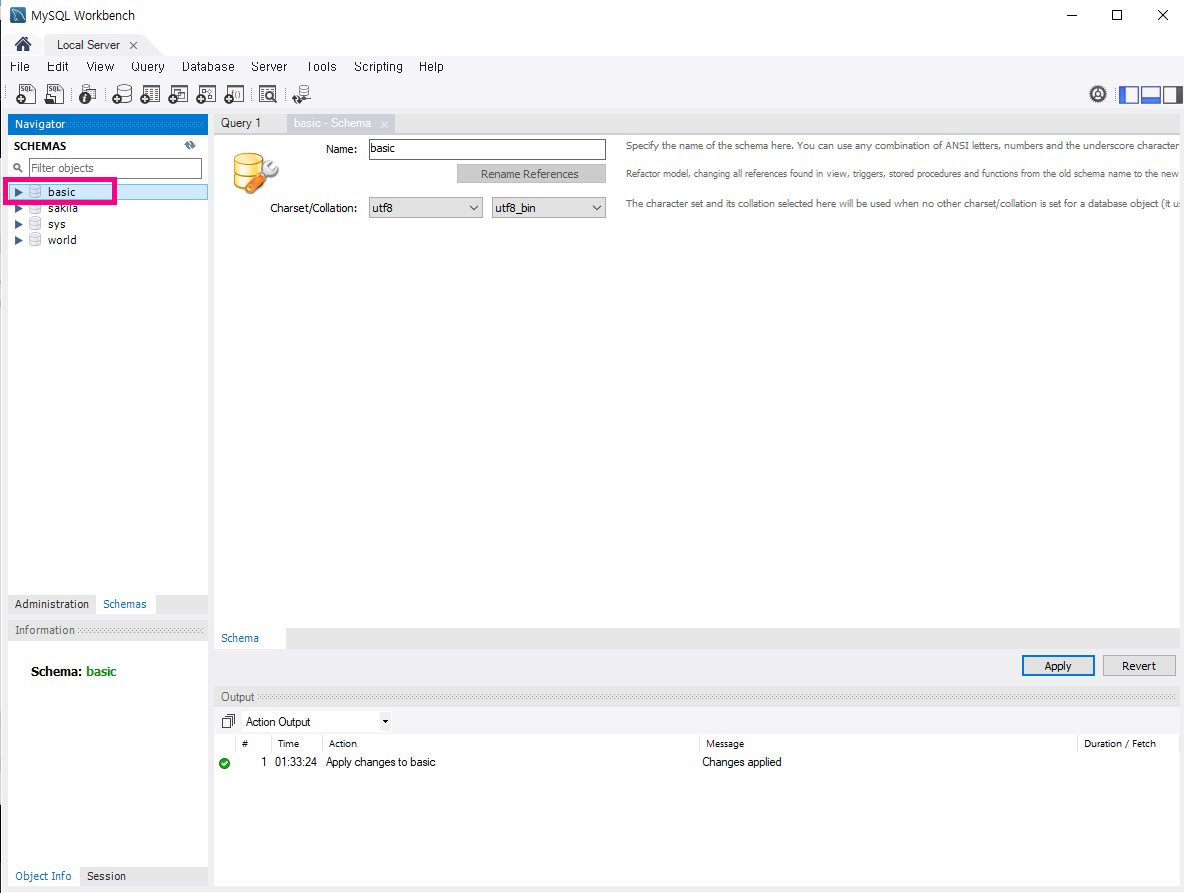Select the 'Apply changes to basic' output row

(696, 762)
